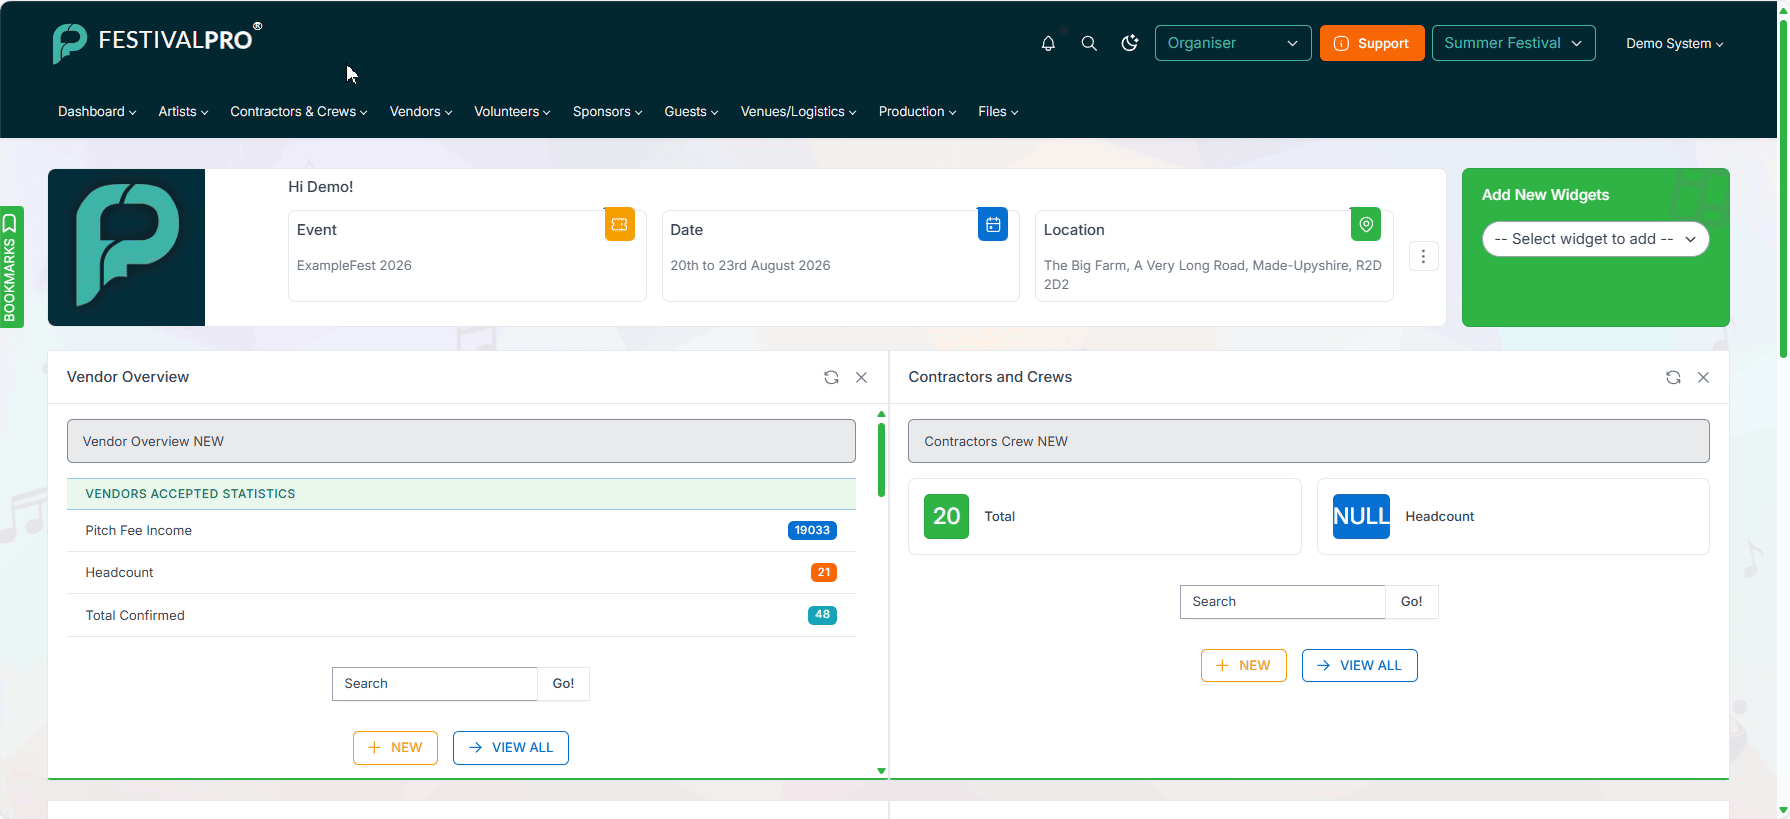Toggle dark mode moon icon

pos(1130,43)
